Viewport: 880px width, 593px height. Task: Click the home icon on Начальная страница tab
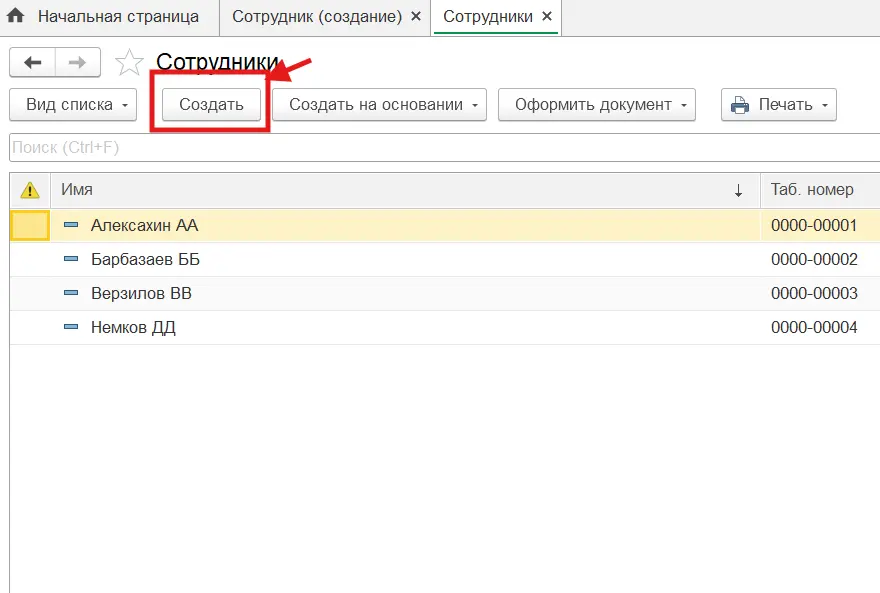tap(16, 17)
